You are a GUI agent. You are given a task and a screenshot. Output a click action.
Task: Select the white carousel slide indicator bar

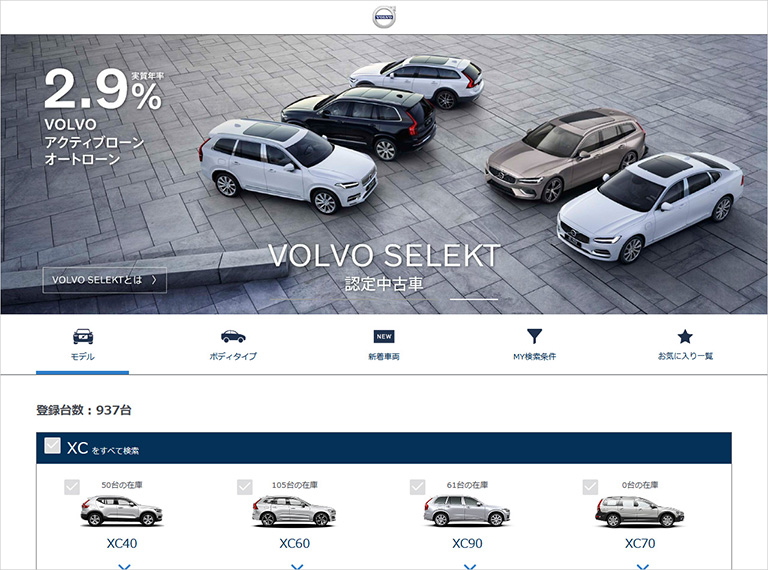point(474,299)
